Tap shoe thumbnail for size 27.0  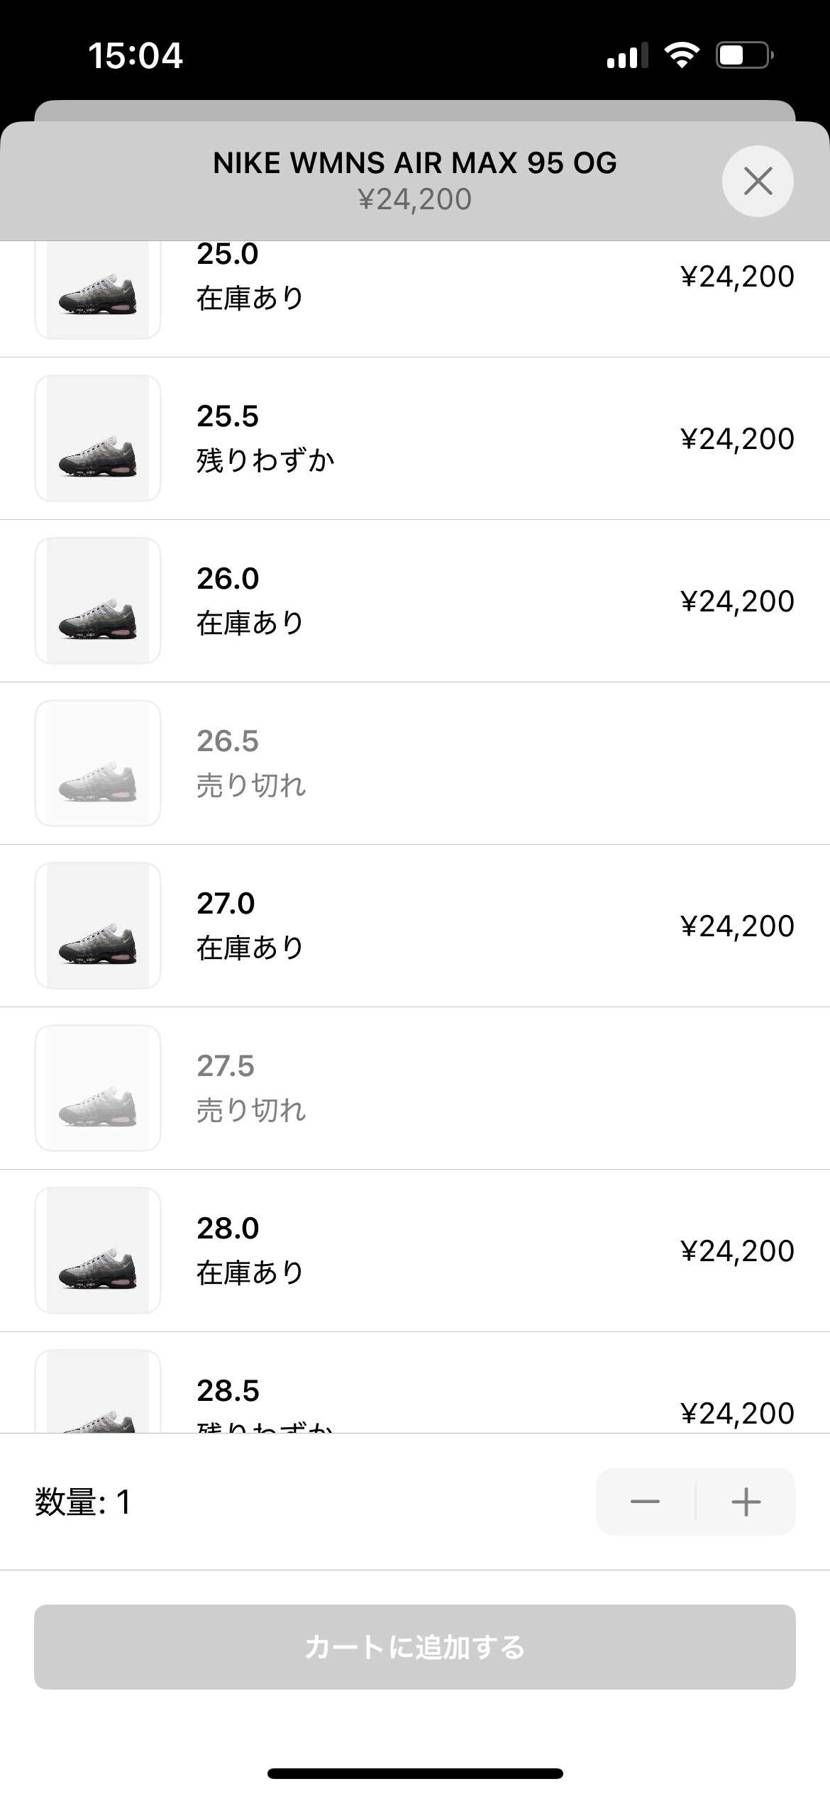tap(98, 925)
